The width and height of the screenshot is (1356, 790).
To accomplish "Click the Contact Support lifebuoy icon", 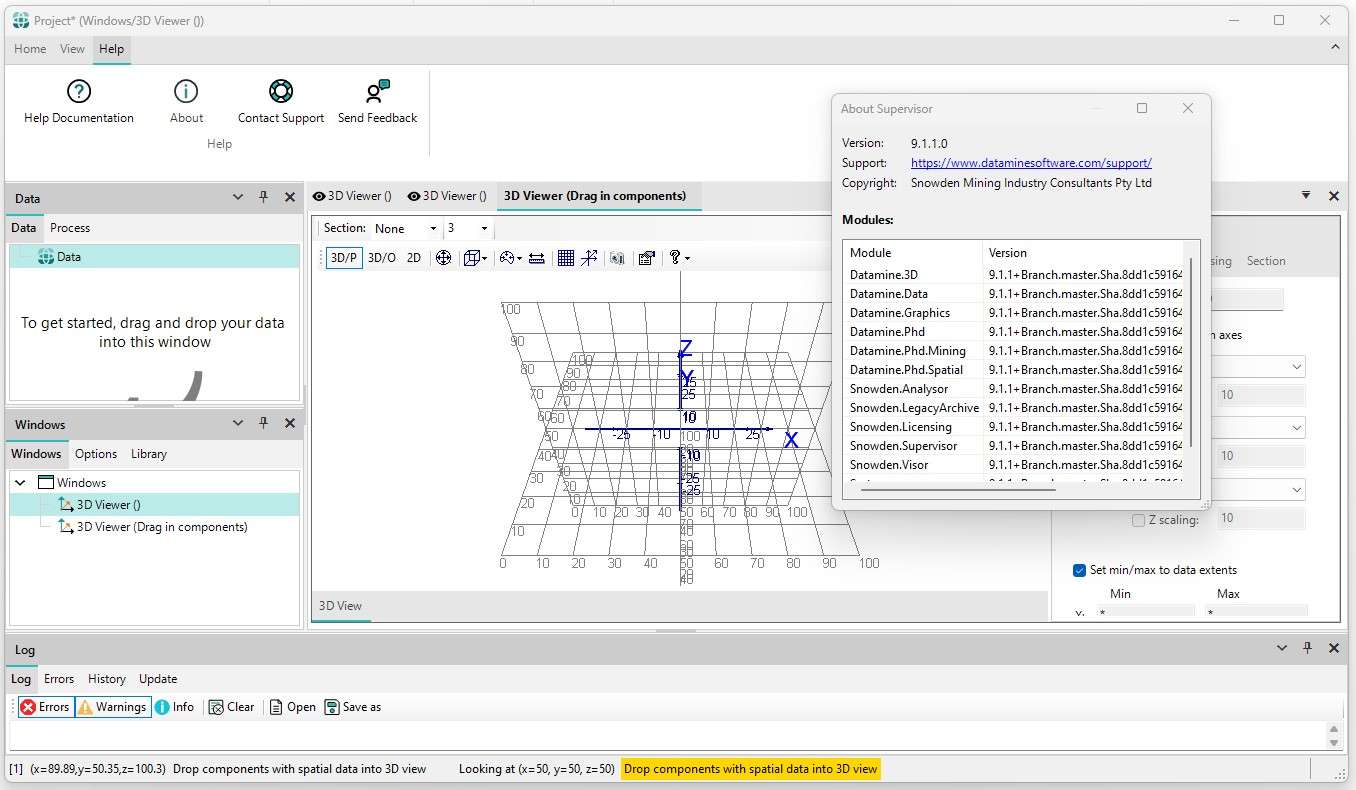I will (281, 92).
